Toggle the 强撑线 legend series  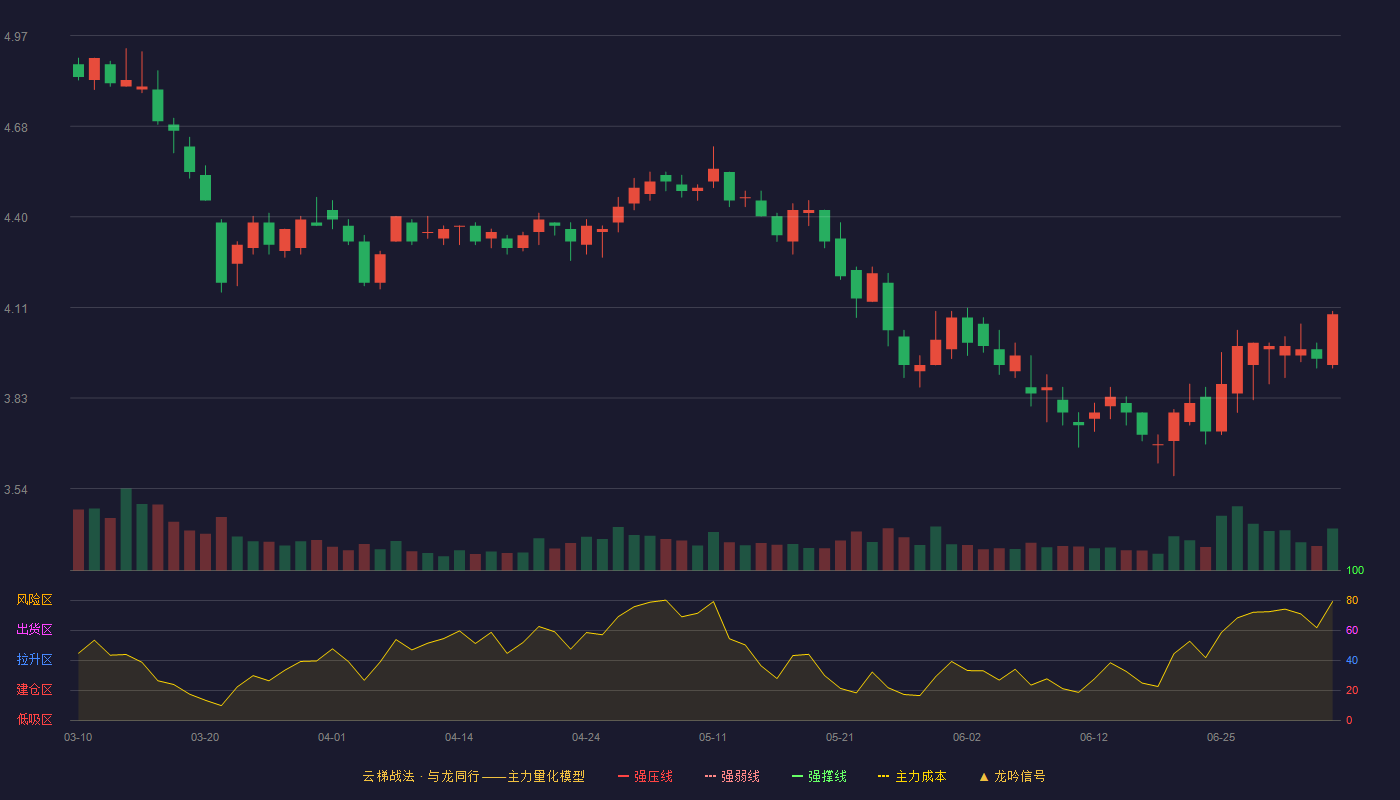(819, 776)
